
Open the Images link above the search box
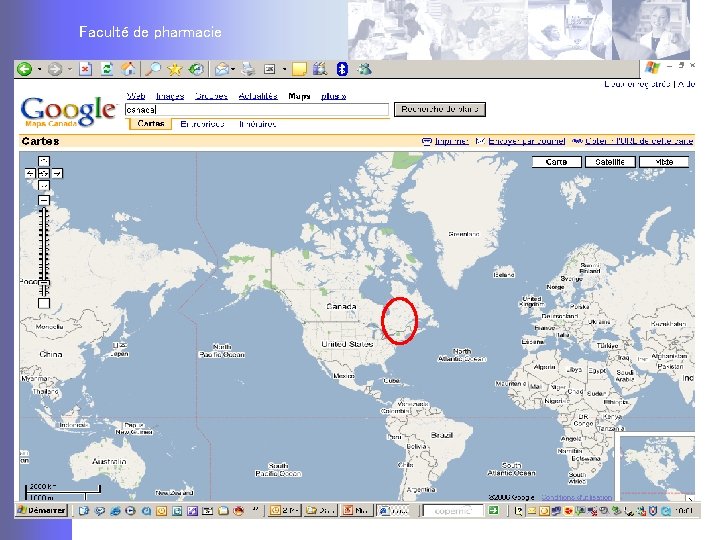click(170, 96)
